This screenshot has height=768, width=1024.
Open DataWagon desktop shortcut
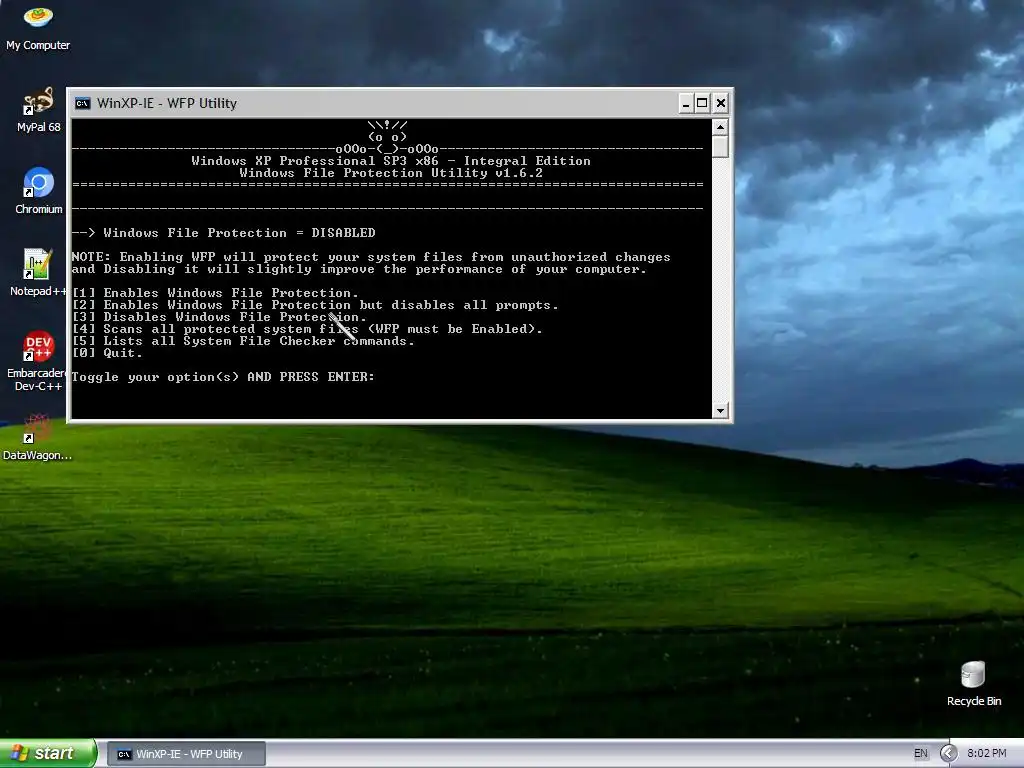37,438
